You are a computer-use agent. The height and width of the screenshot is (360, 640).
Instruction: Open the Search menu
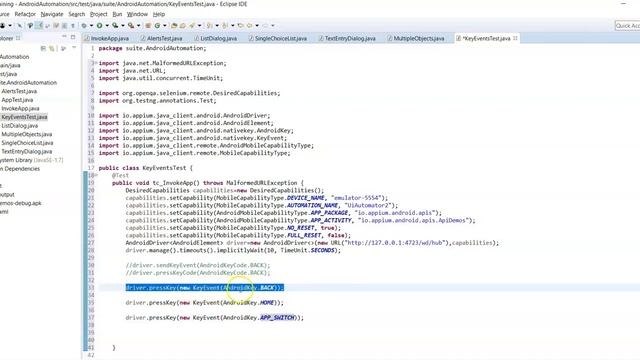coord(76,14)
